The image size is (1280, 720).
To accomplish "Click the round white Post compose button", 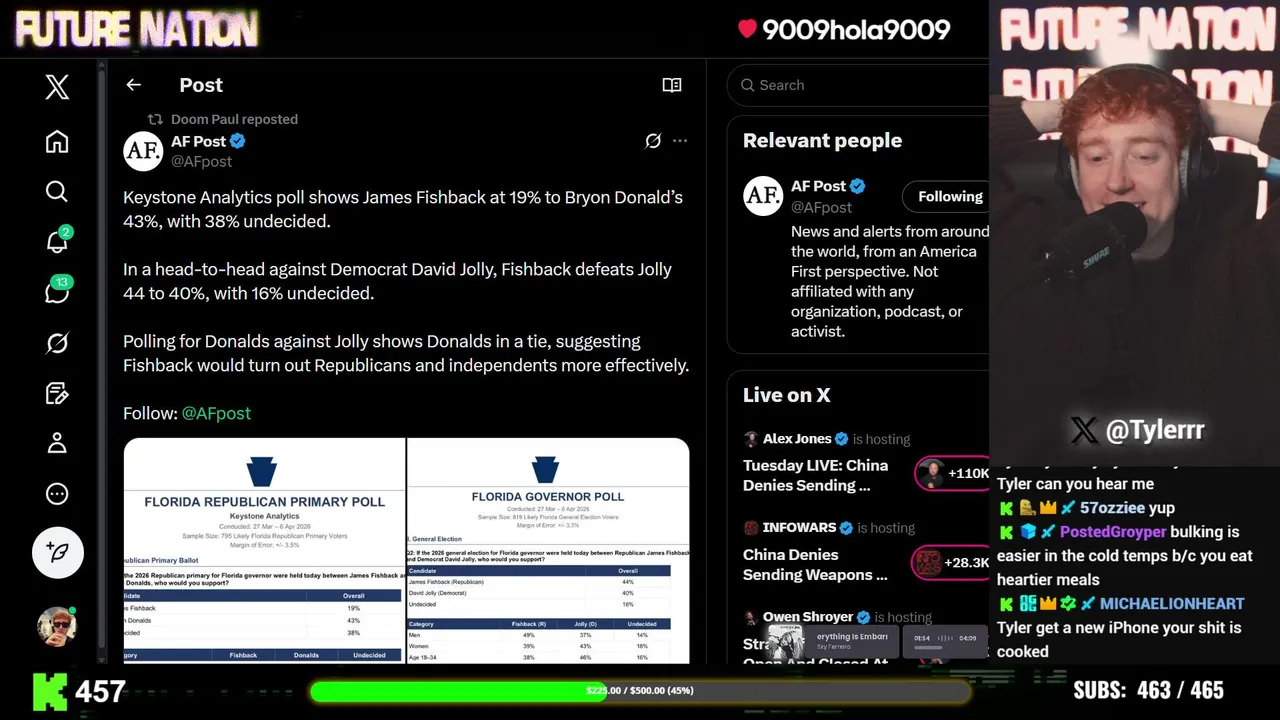I will coord(57,552).
